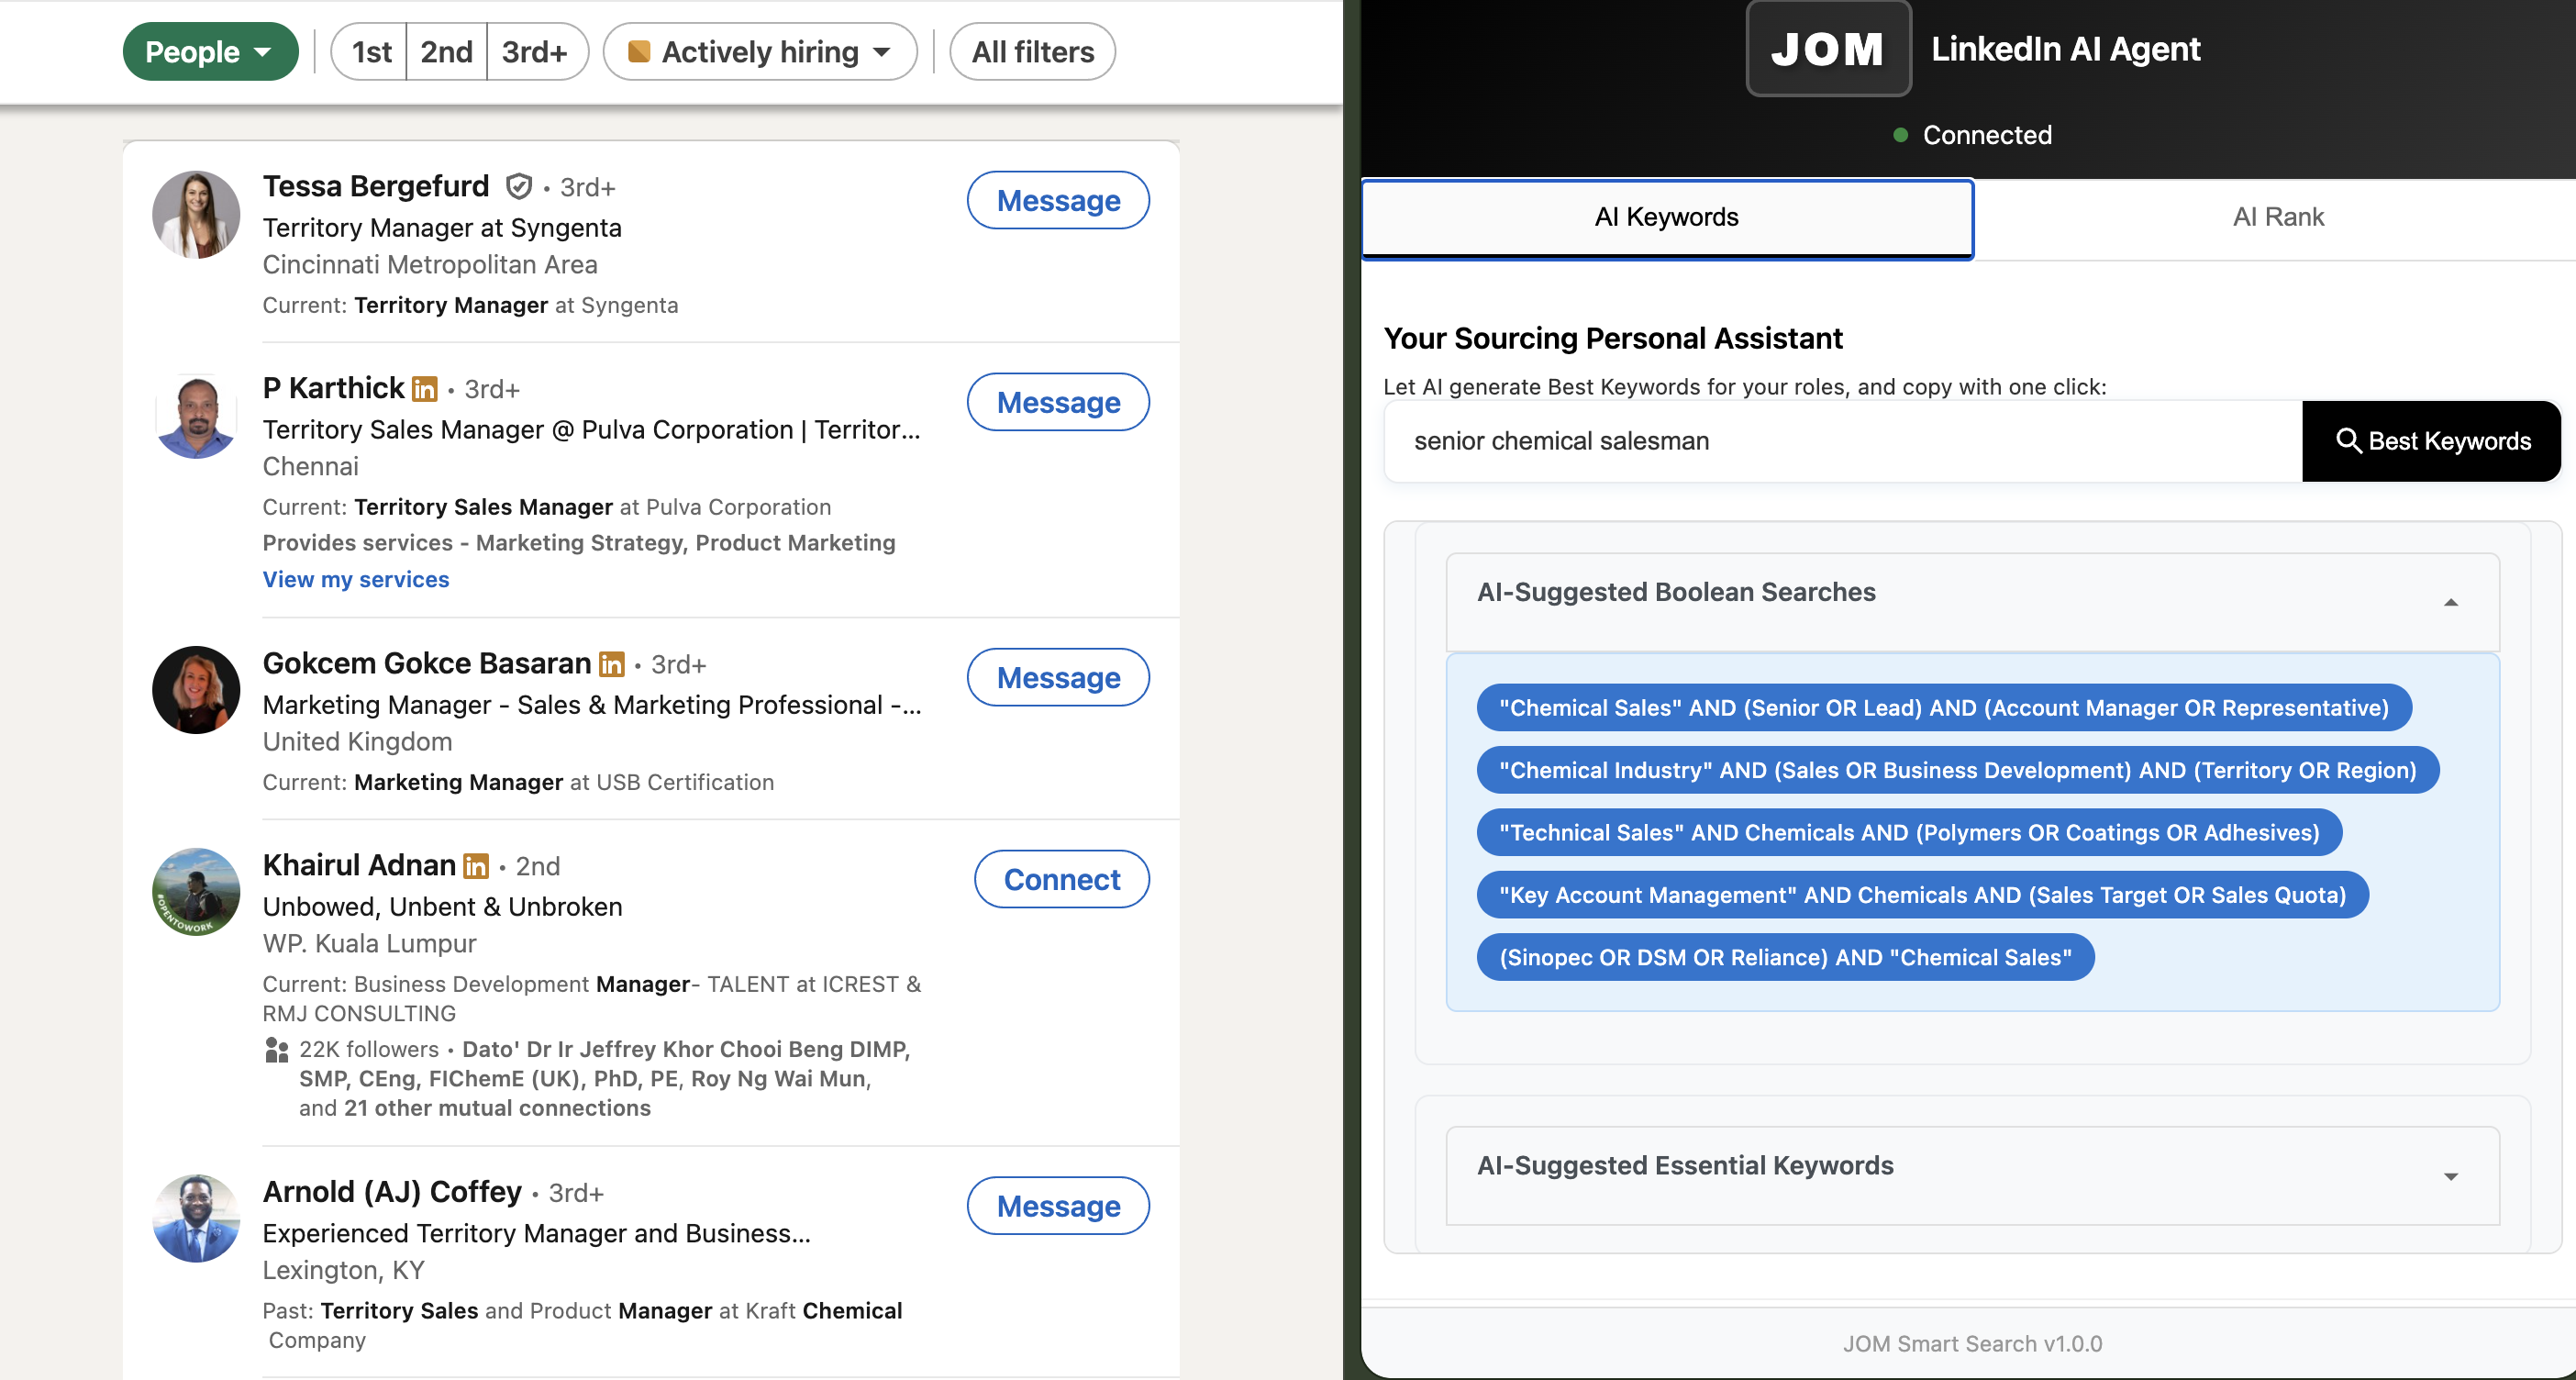Click LinkedIn premium badge next to P Karthick

(425, 389)
